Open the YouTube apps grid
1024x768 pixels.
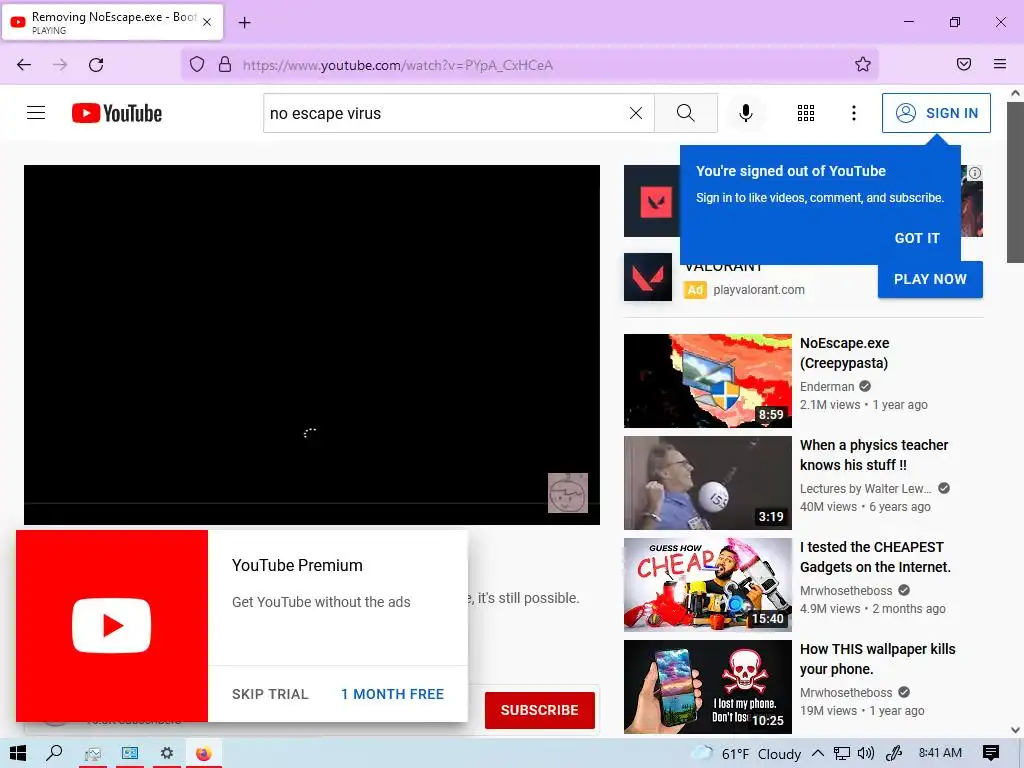806,113
